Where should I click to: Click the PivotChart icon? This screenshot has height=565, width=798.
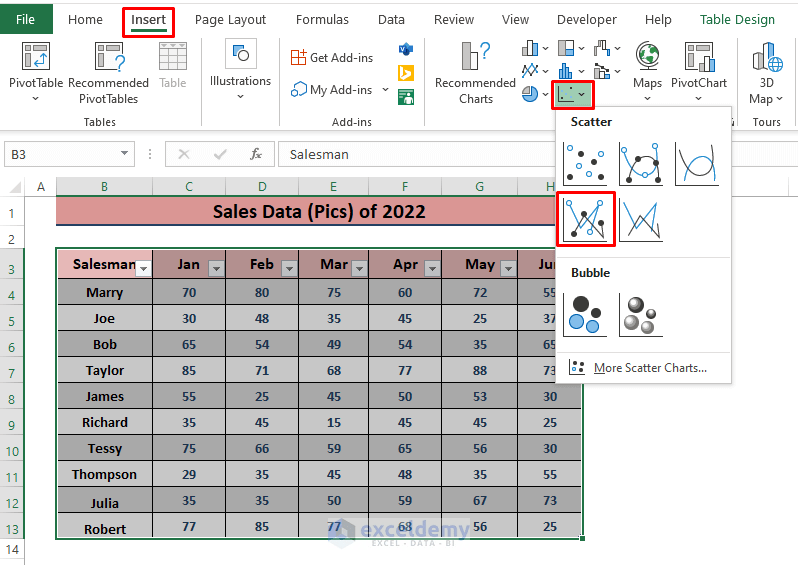point(699,56)
